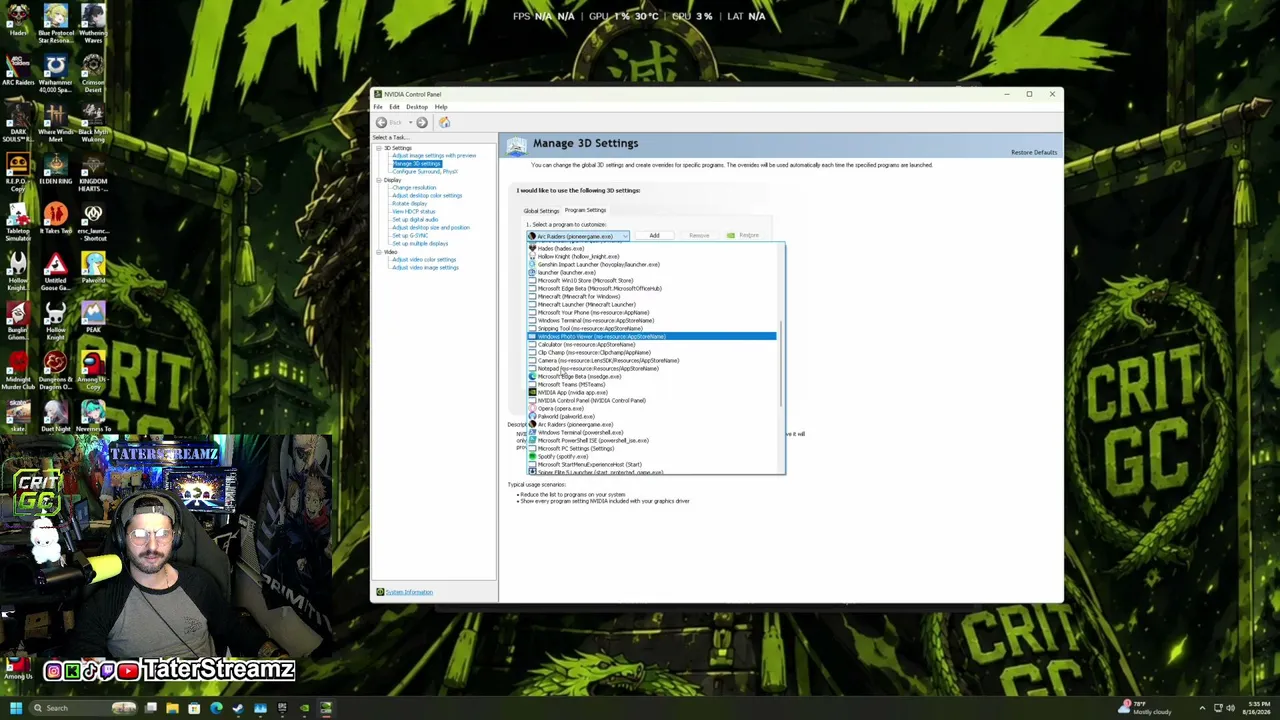Open Set up G-SYNC
Screen dimensions: 1280x720
[410, 236]
